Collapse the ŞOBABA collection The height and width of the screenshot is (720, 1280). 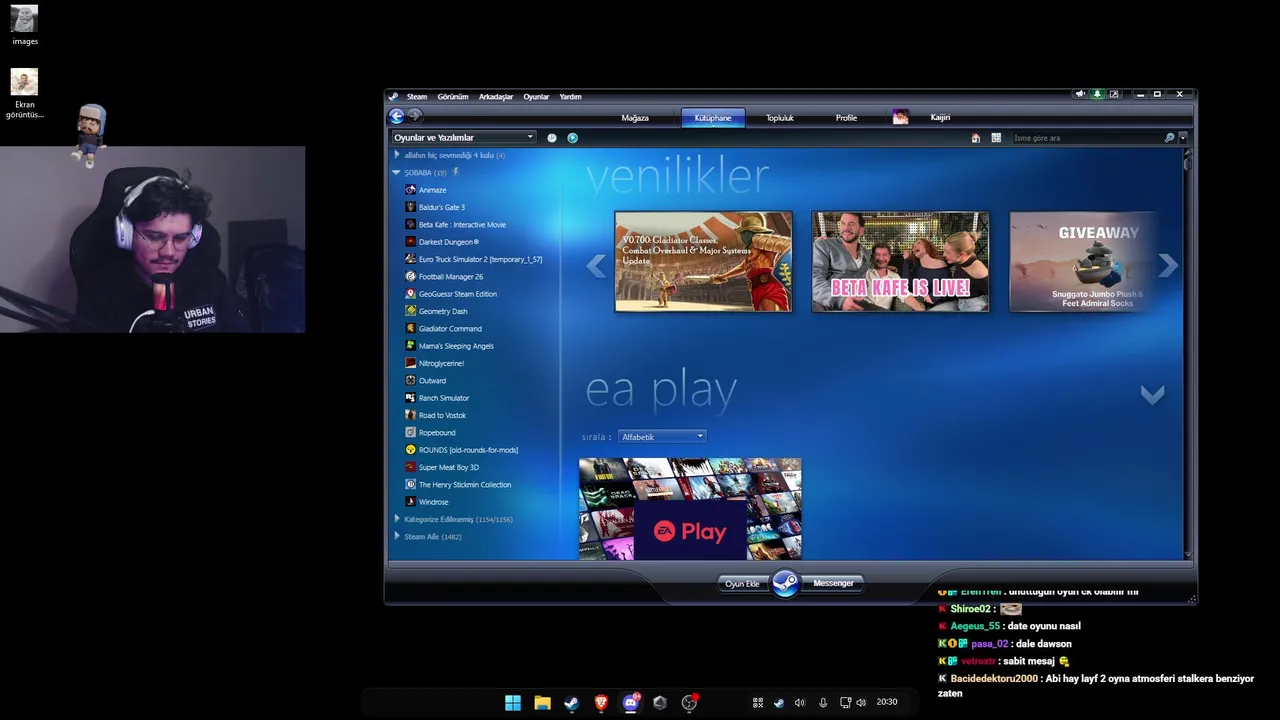(396, 172)
